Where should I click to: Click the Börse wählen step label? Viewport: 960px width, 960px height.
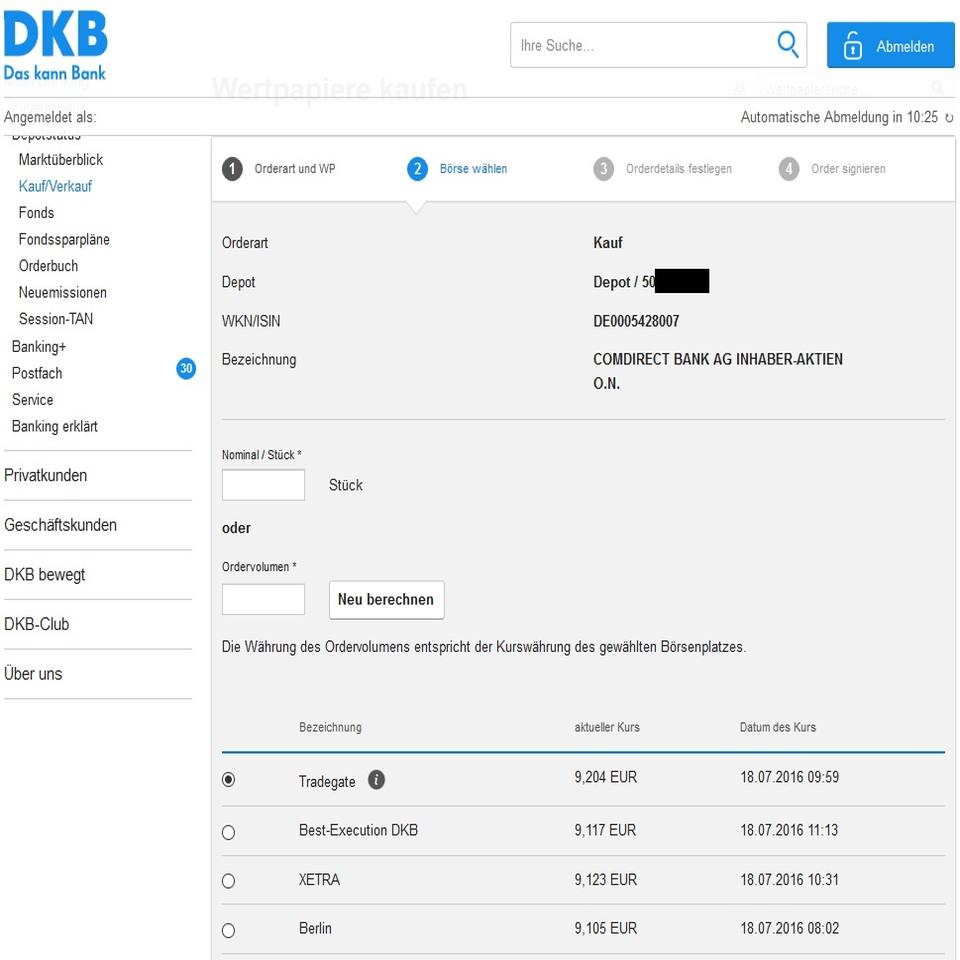click(x=473, y=169)
